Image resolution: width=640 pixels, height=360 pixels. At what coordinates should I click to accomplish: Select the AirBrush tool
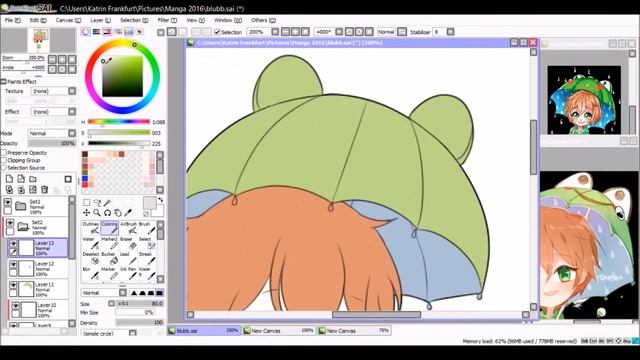128,229
